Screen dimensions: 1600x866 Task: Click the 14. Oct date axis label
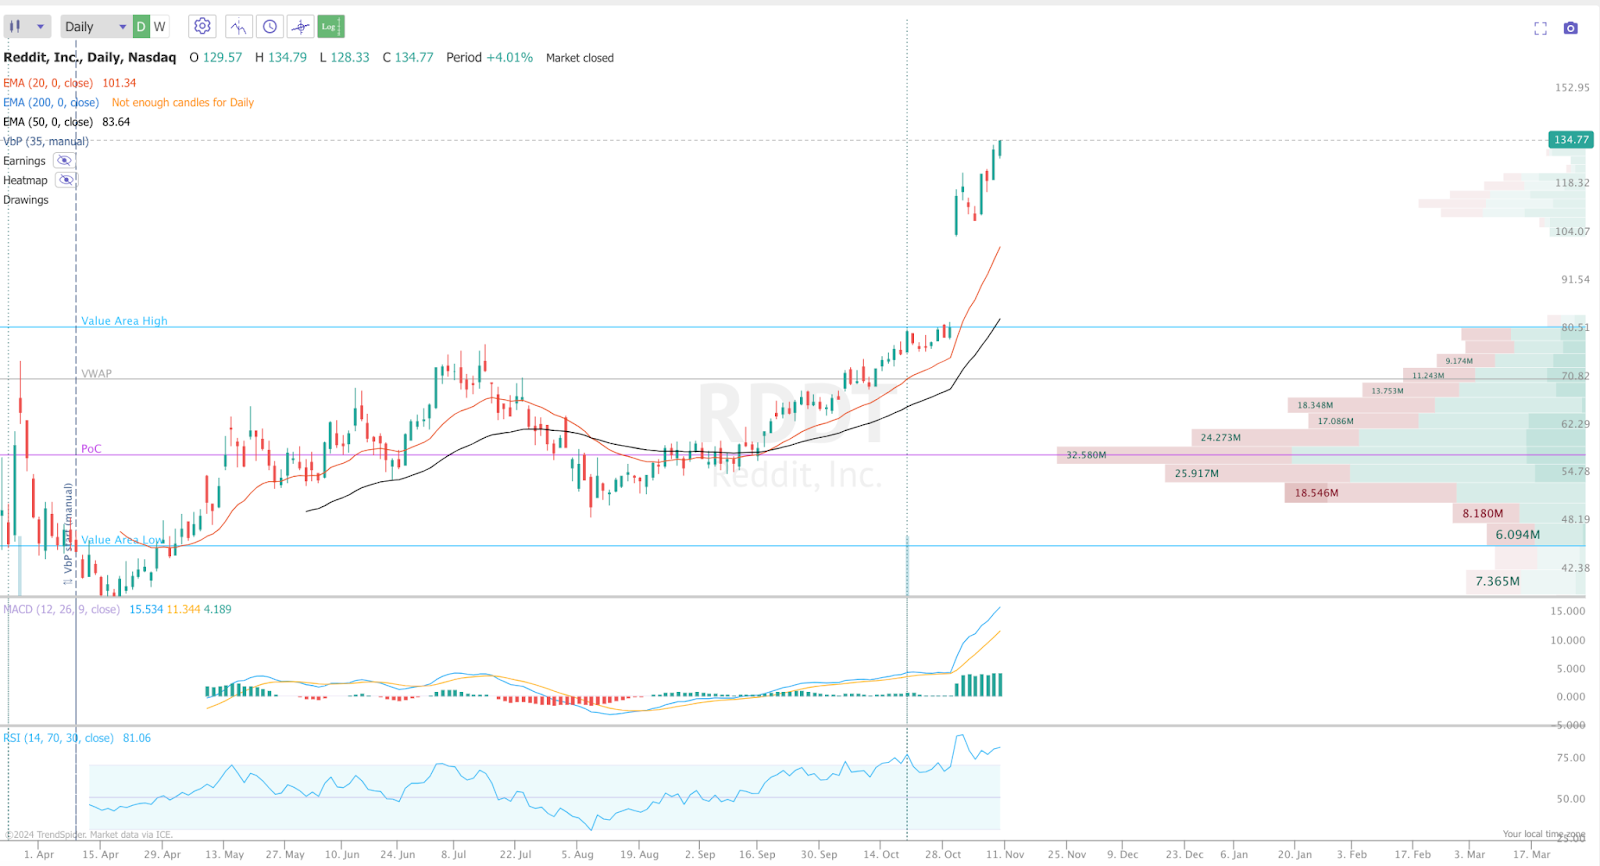click(x=881, y=854)
